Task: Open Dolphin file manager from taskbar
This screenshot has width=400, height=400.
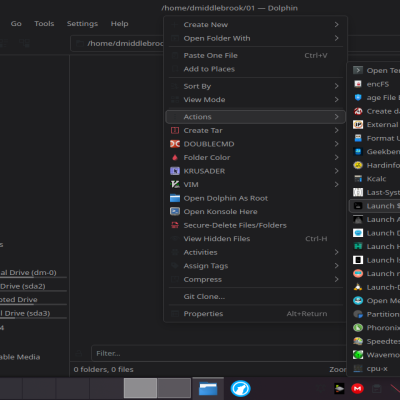Action: [208, 388]
